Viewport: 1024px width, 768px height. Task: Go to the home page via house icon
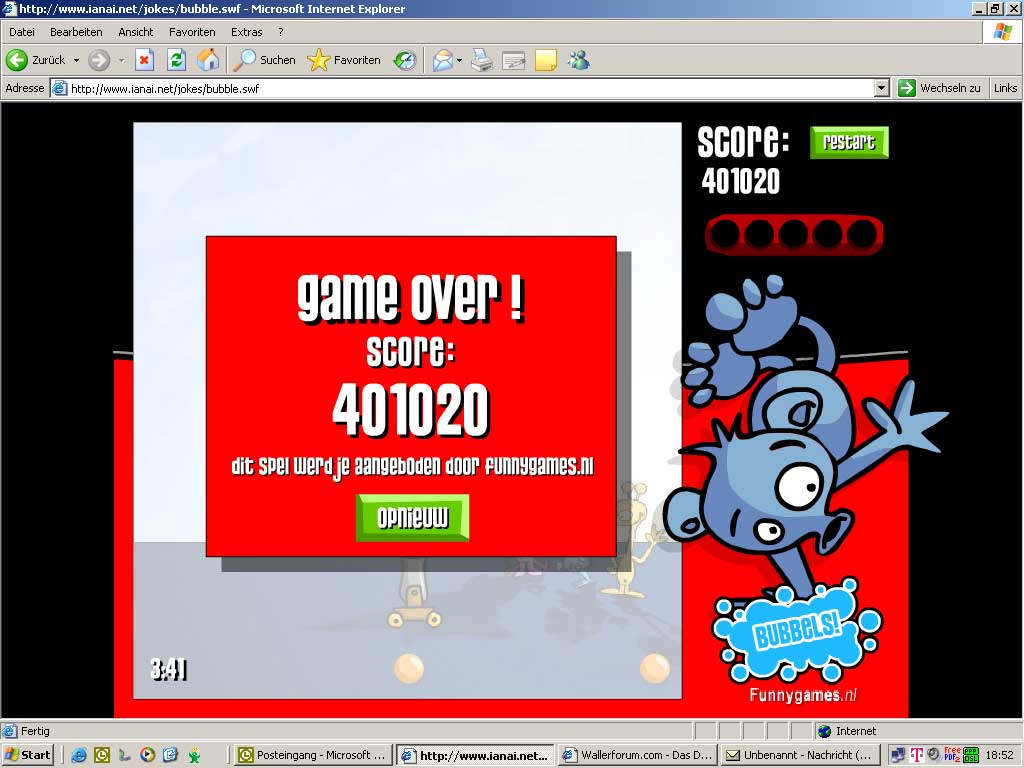(208, 60)
